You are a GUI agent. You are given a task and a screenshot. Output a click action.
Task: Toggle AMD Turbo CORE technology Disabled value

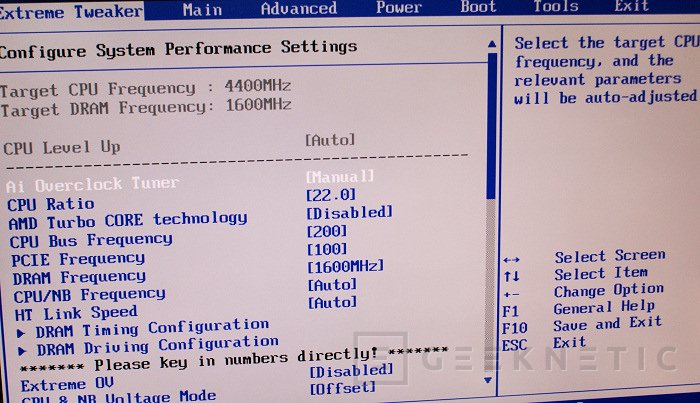tap(350, 212)
